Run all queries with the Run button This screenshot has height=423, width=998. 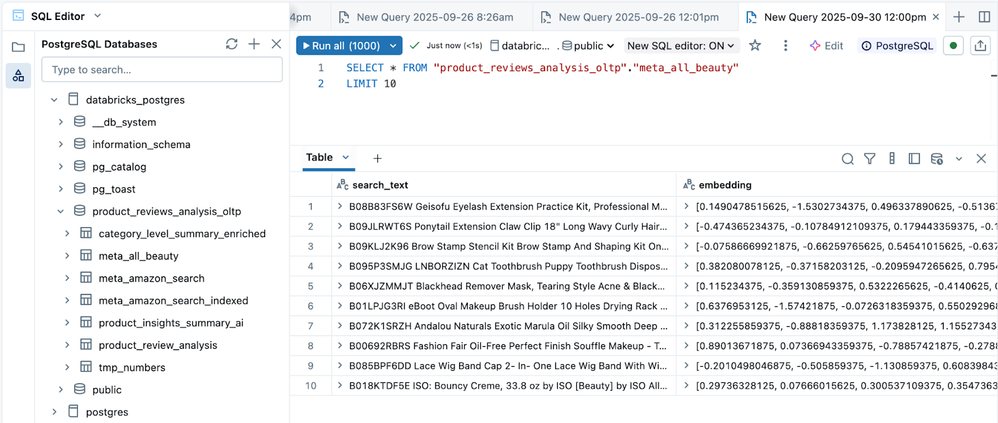[338, 46]
